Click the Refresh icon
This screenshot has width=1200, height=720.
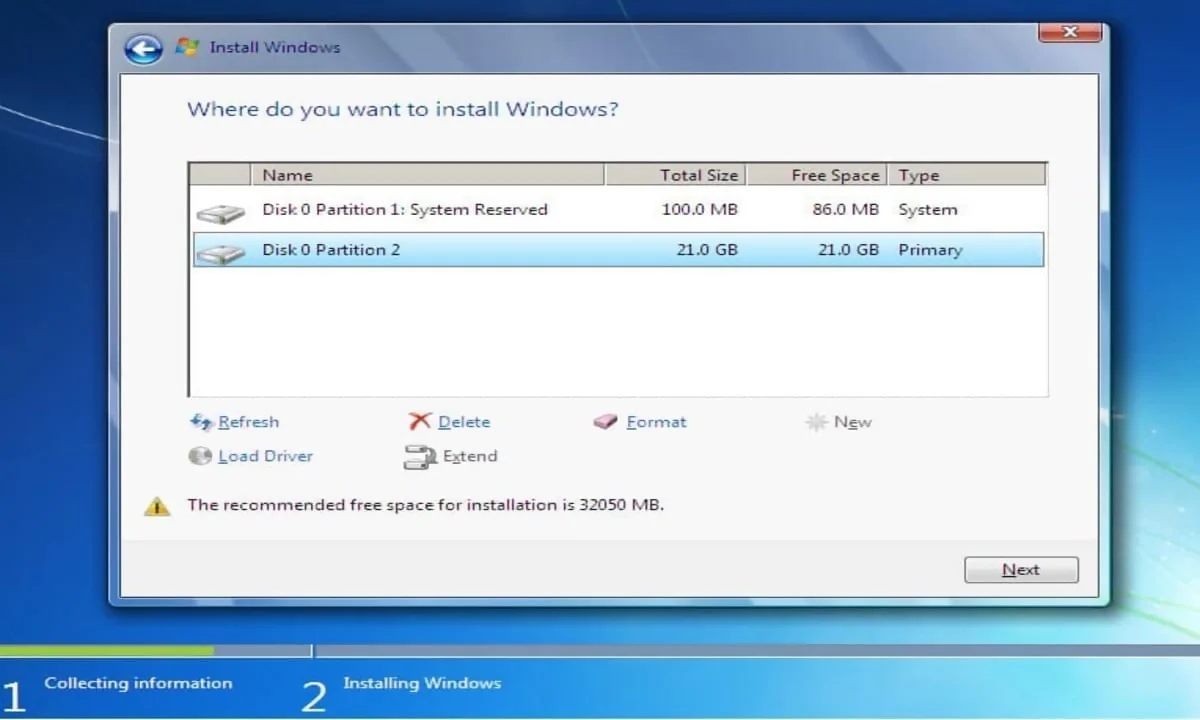pyautogui.click(x=201, y=422)
